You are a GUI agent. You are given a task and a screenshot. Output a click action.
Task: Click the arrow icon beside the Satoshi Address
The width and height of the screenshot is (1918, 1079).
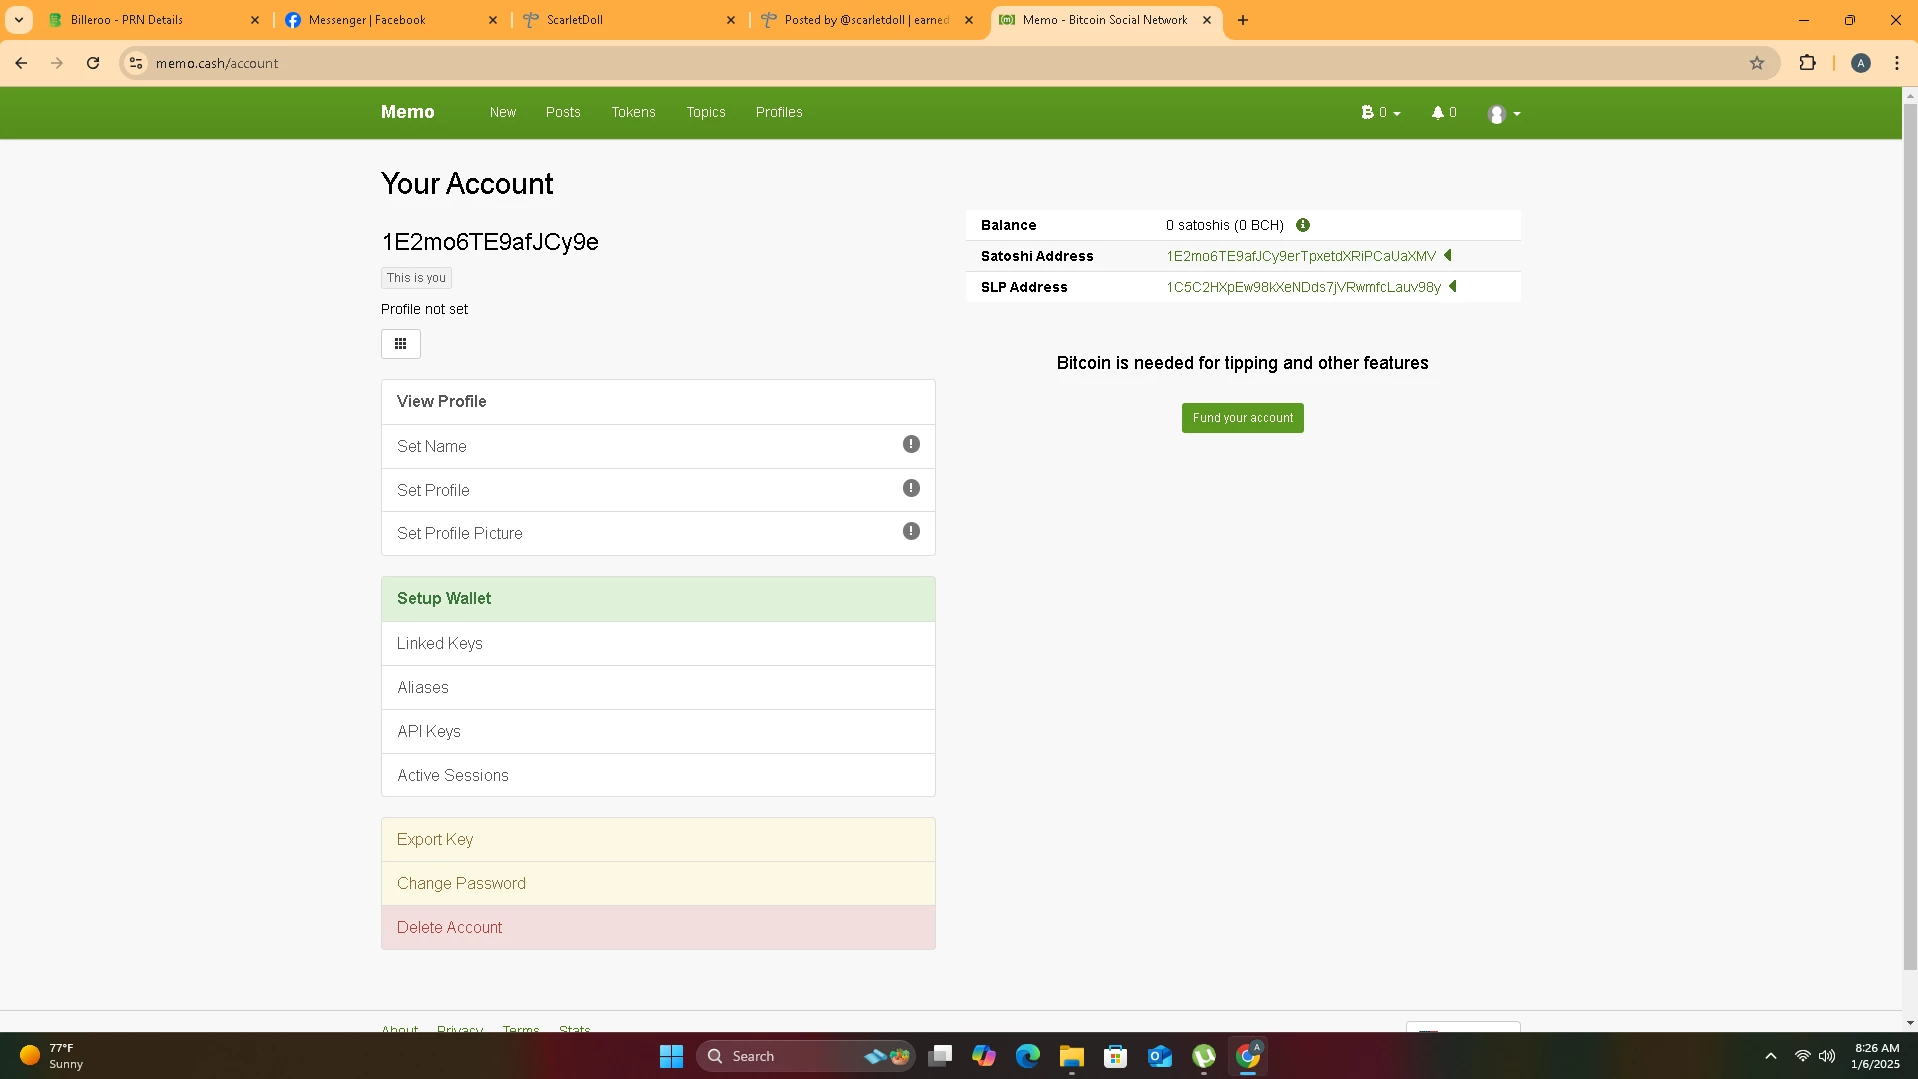pos(1447,256)
